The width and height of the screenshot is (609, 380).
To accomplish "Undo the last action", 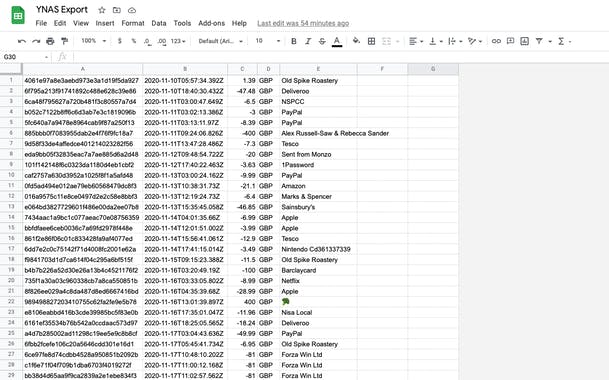I will [22, 41].
